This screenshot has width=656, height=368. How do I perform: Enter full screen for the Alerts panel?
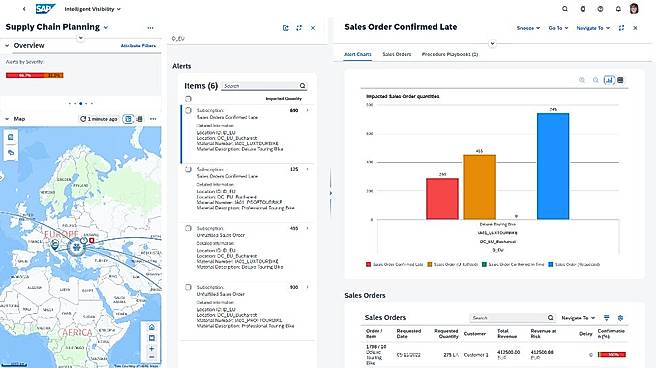tap(299, 28)
